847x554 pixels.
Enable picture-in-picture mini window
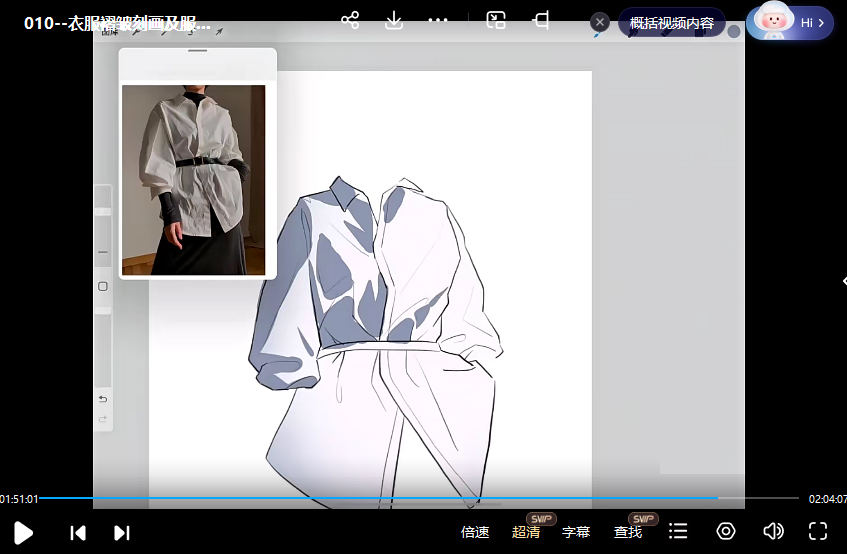pyautogui.click(x=496, y=20)
